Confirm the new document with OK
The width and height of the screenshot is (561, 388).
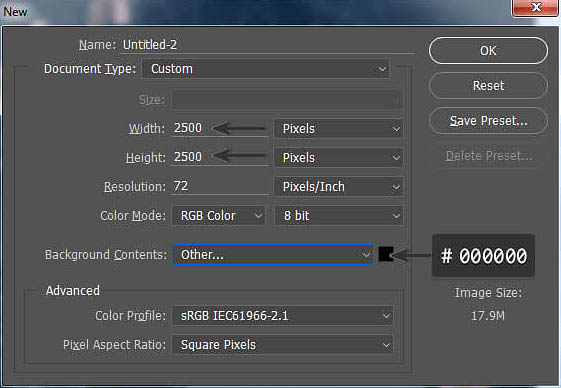coord(488,51)
